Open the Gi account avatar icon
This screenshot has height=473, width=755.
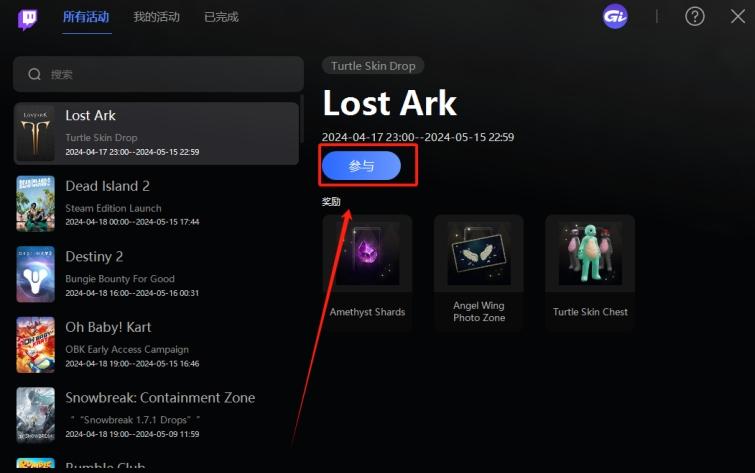point(615,17)
